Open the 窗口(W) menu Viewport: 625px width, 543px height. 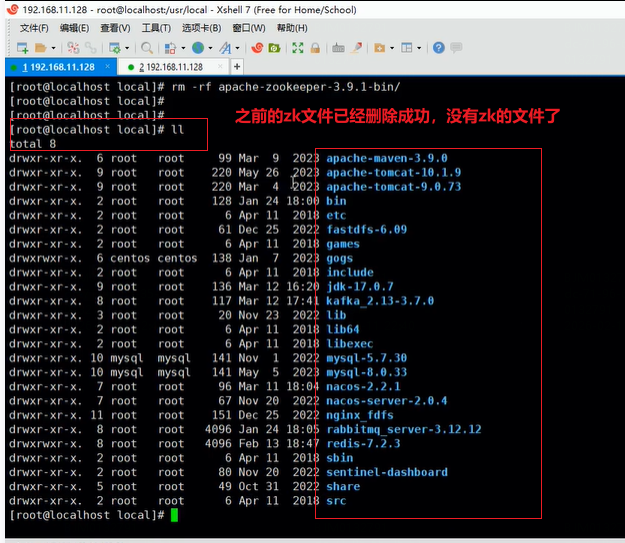click(x=249, y=28)
